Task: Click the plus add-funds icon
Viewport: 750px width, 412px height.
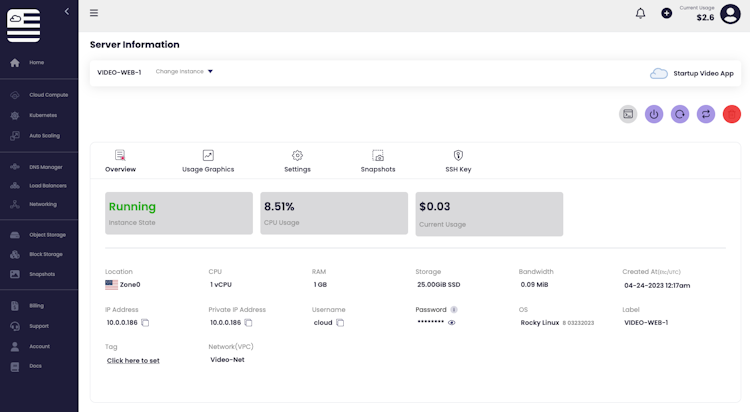Action: (x=667, y=13)
